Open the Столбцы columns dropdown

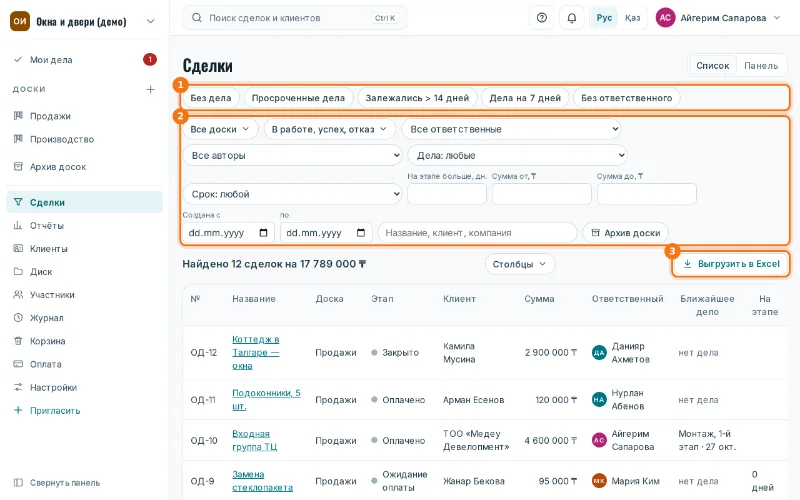click(520, 264)
